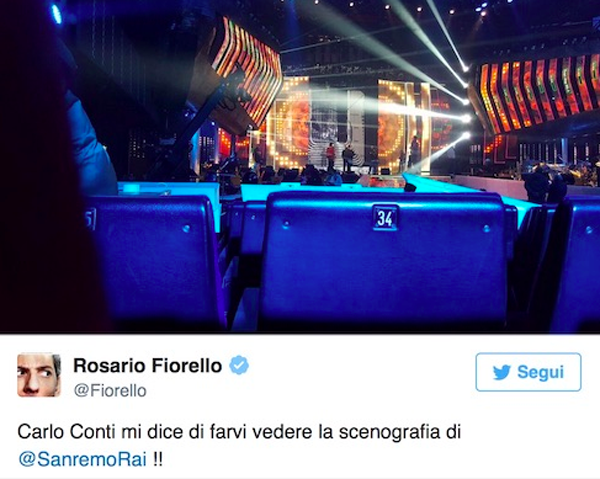Image resolution: width=600 pixels, height=479 pixels.
Task: Click the Twitter bird icon inside Segui
Action: pos(502,372)
